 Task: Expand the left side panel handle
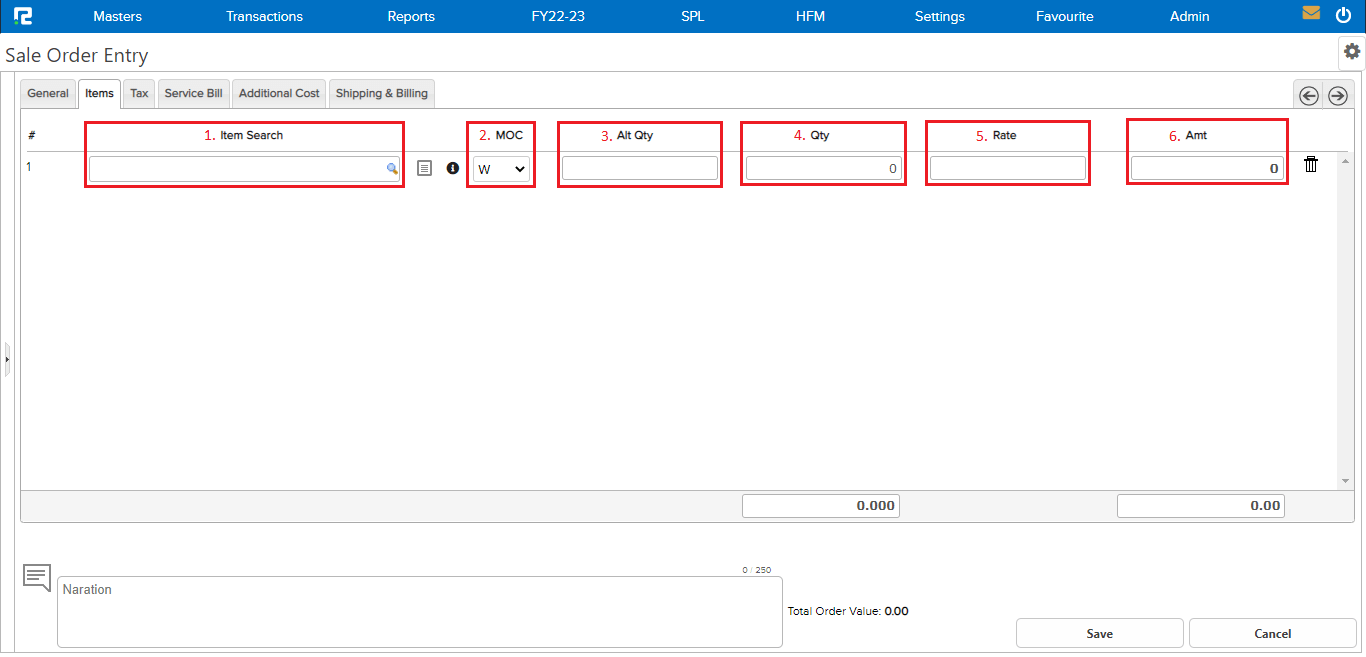[x=7, y=358]
